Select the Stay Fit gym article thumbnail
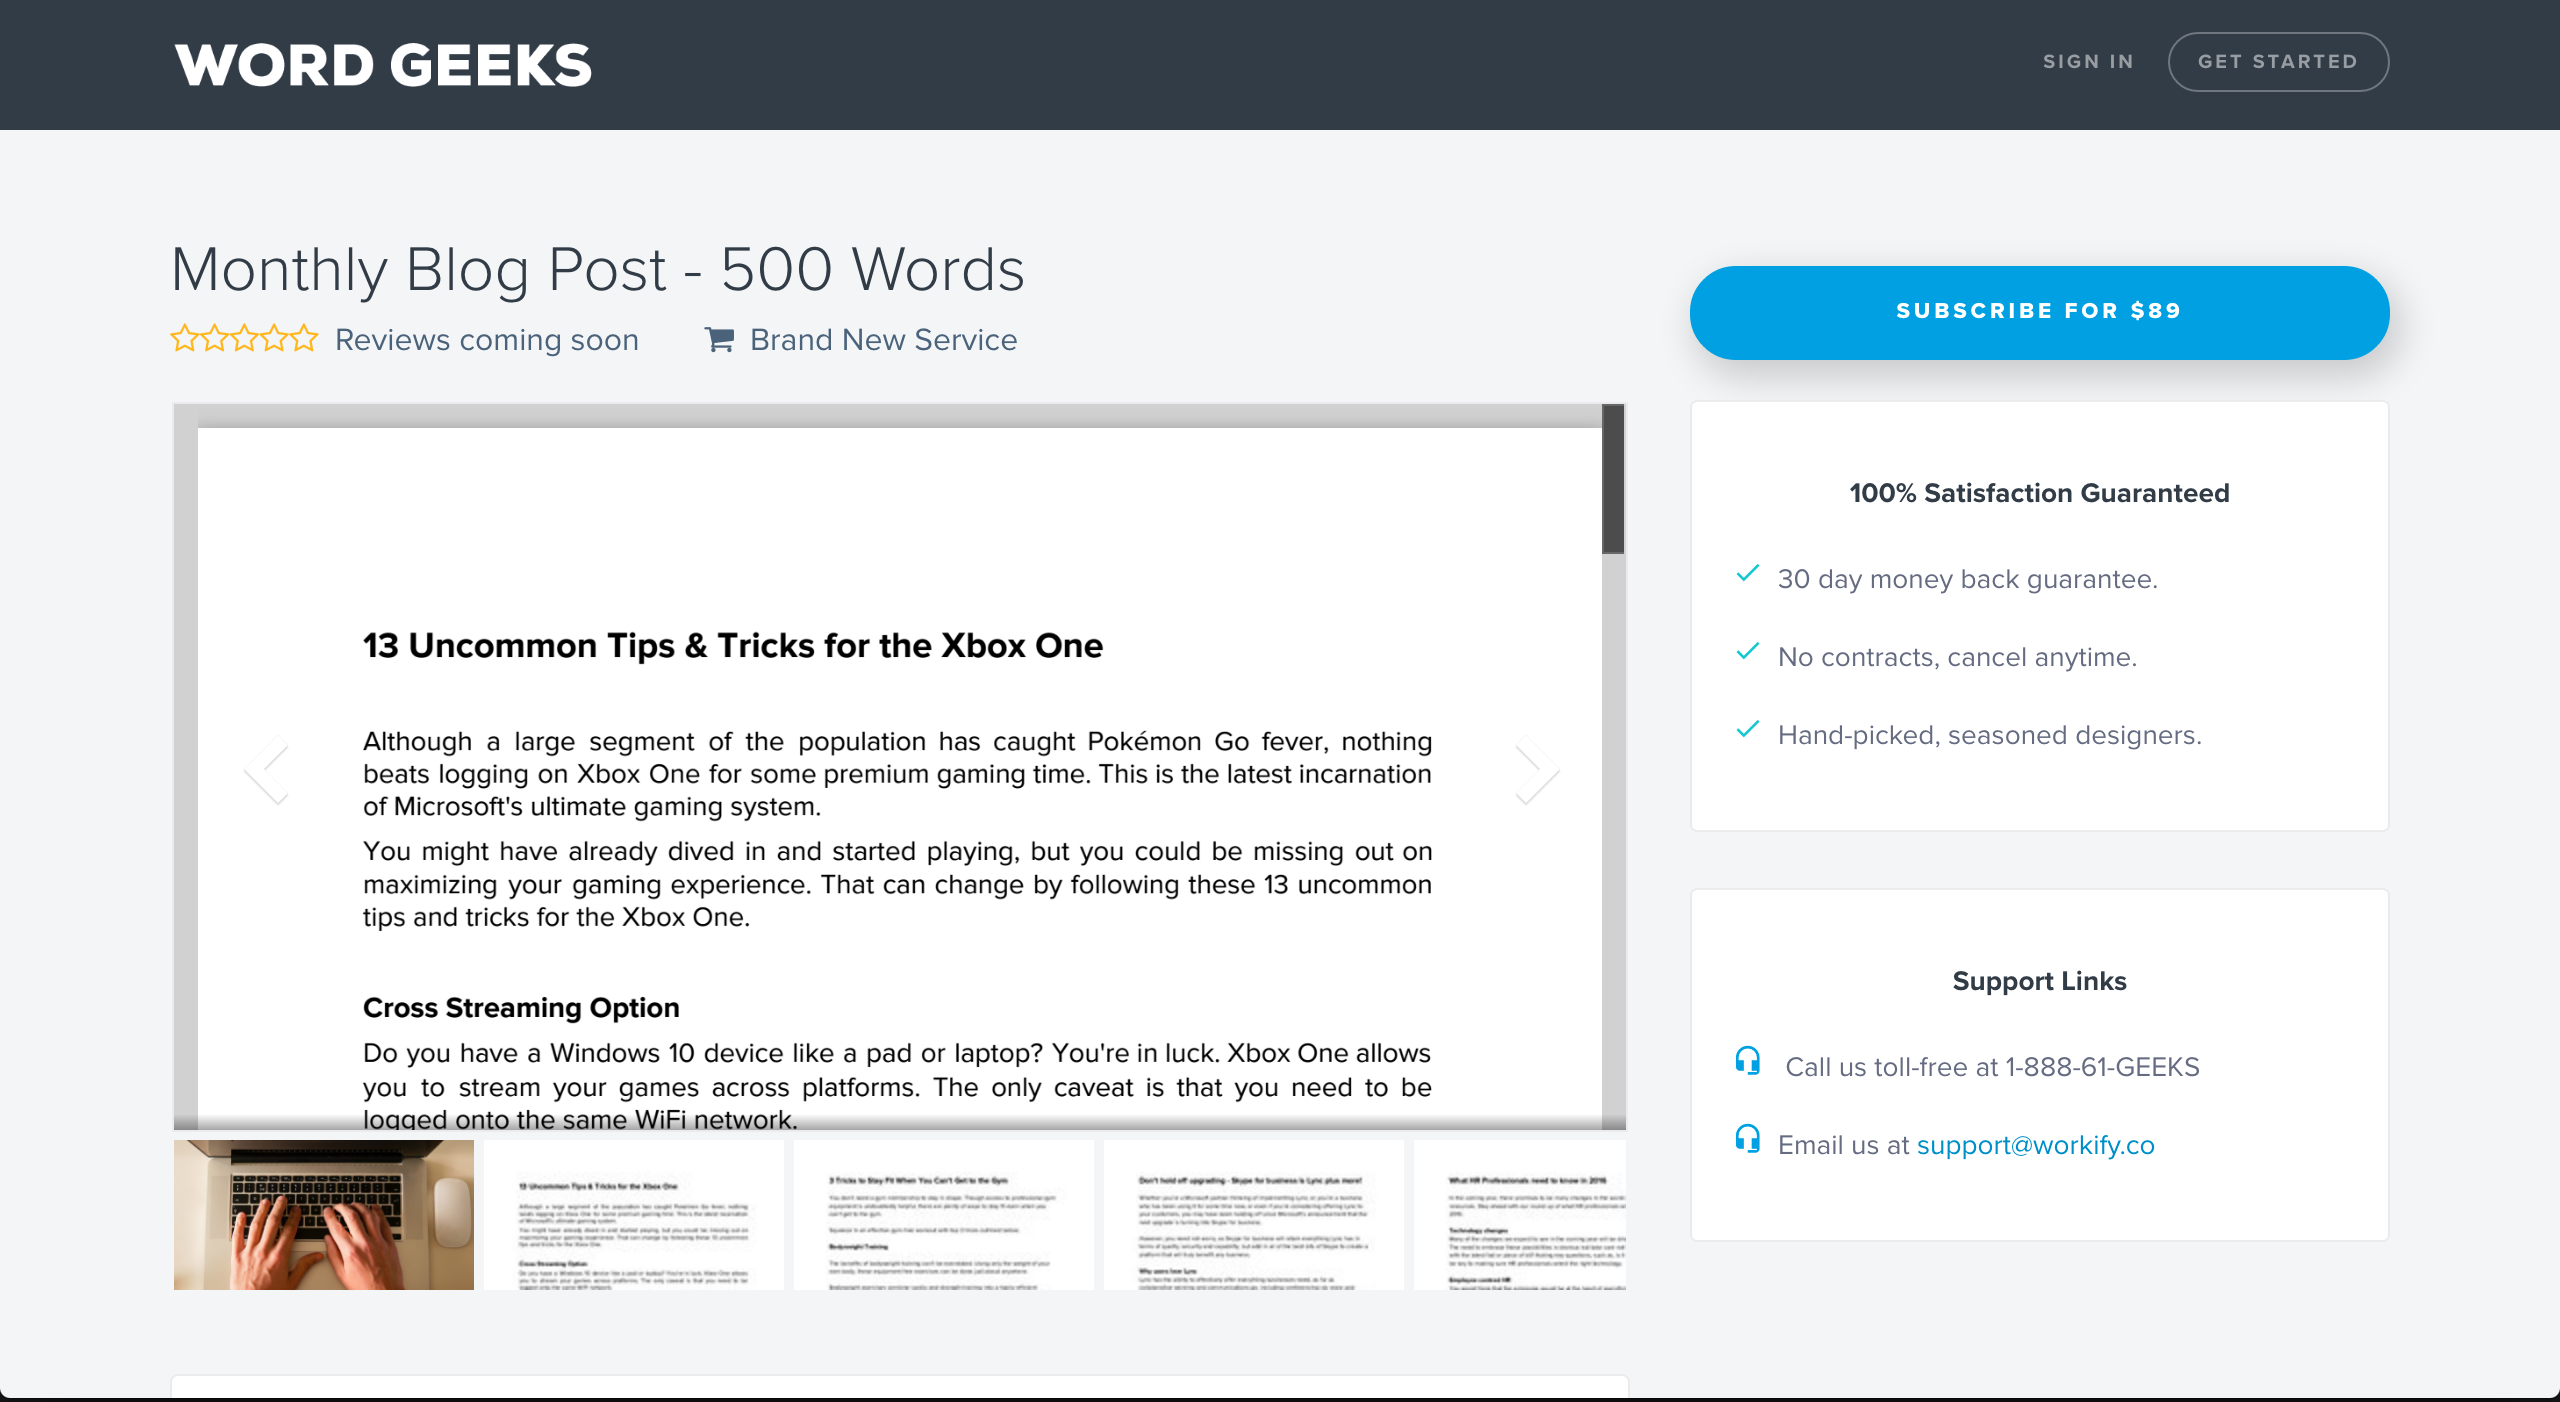 click(943, 1214)
